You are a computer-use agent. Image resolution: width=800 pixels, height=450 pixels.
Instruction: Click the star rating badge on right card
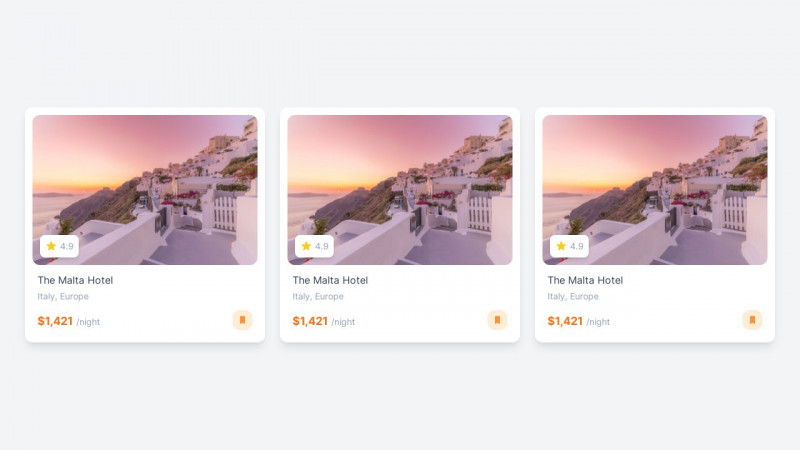pos(569,246)
